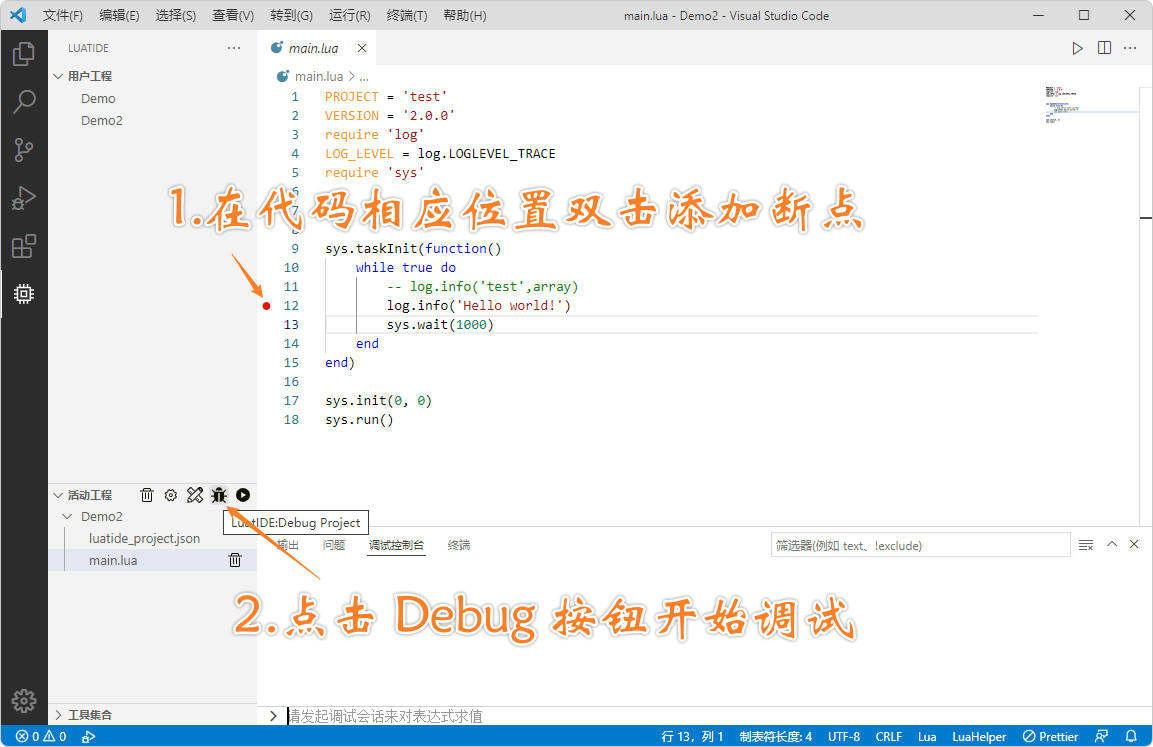Viewport: 1153px width, 747px height.
Task: Open Source Control view icon
Action: 24,150
